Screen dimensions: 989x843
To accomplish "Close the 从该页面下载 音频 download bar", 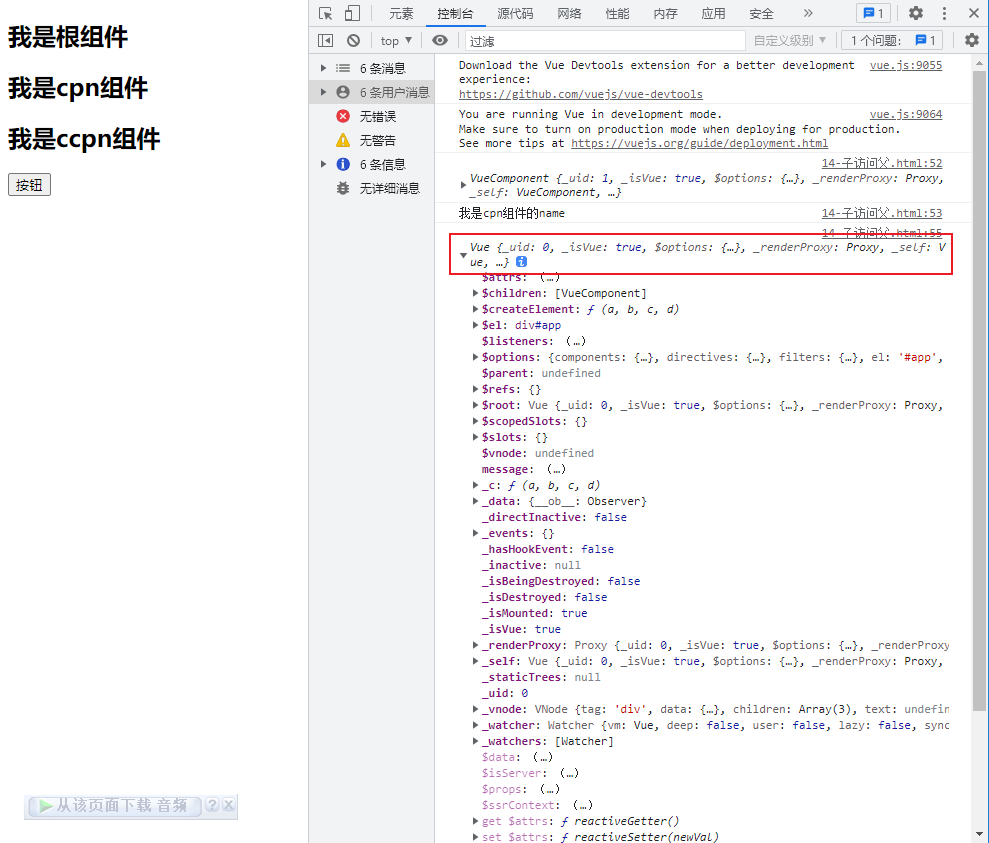I will 229,805.
